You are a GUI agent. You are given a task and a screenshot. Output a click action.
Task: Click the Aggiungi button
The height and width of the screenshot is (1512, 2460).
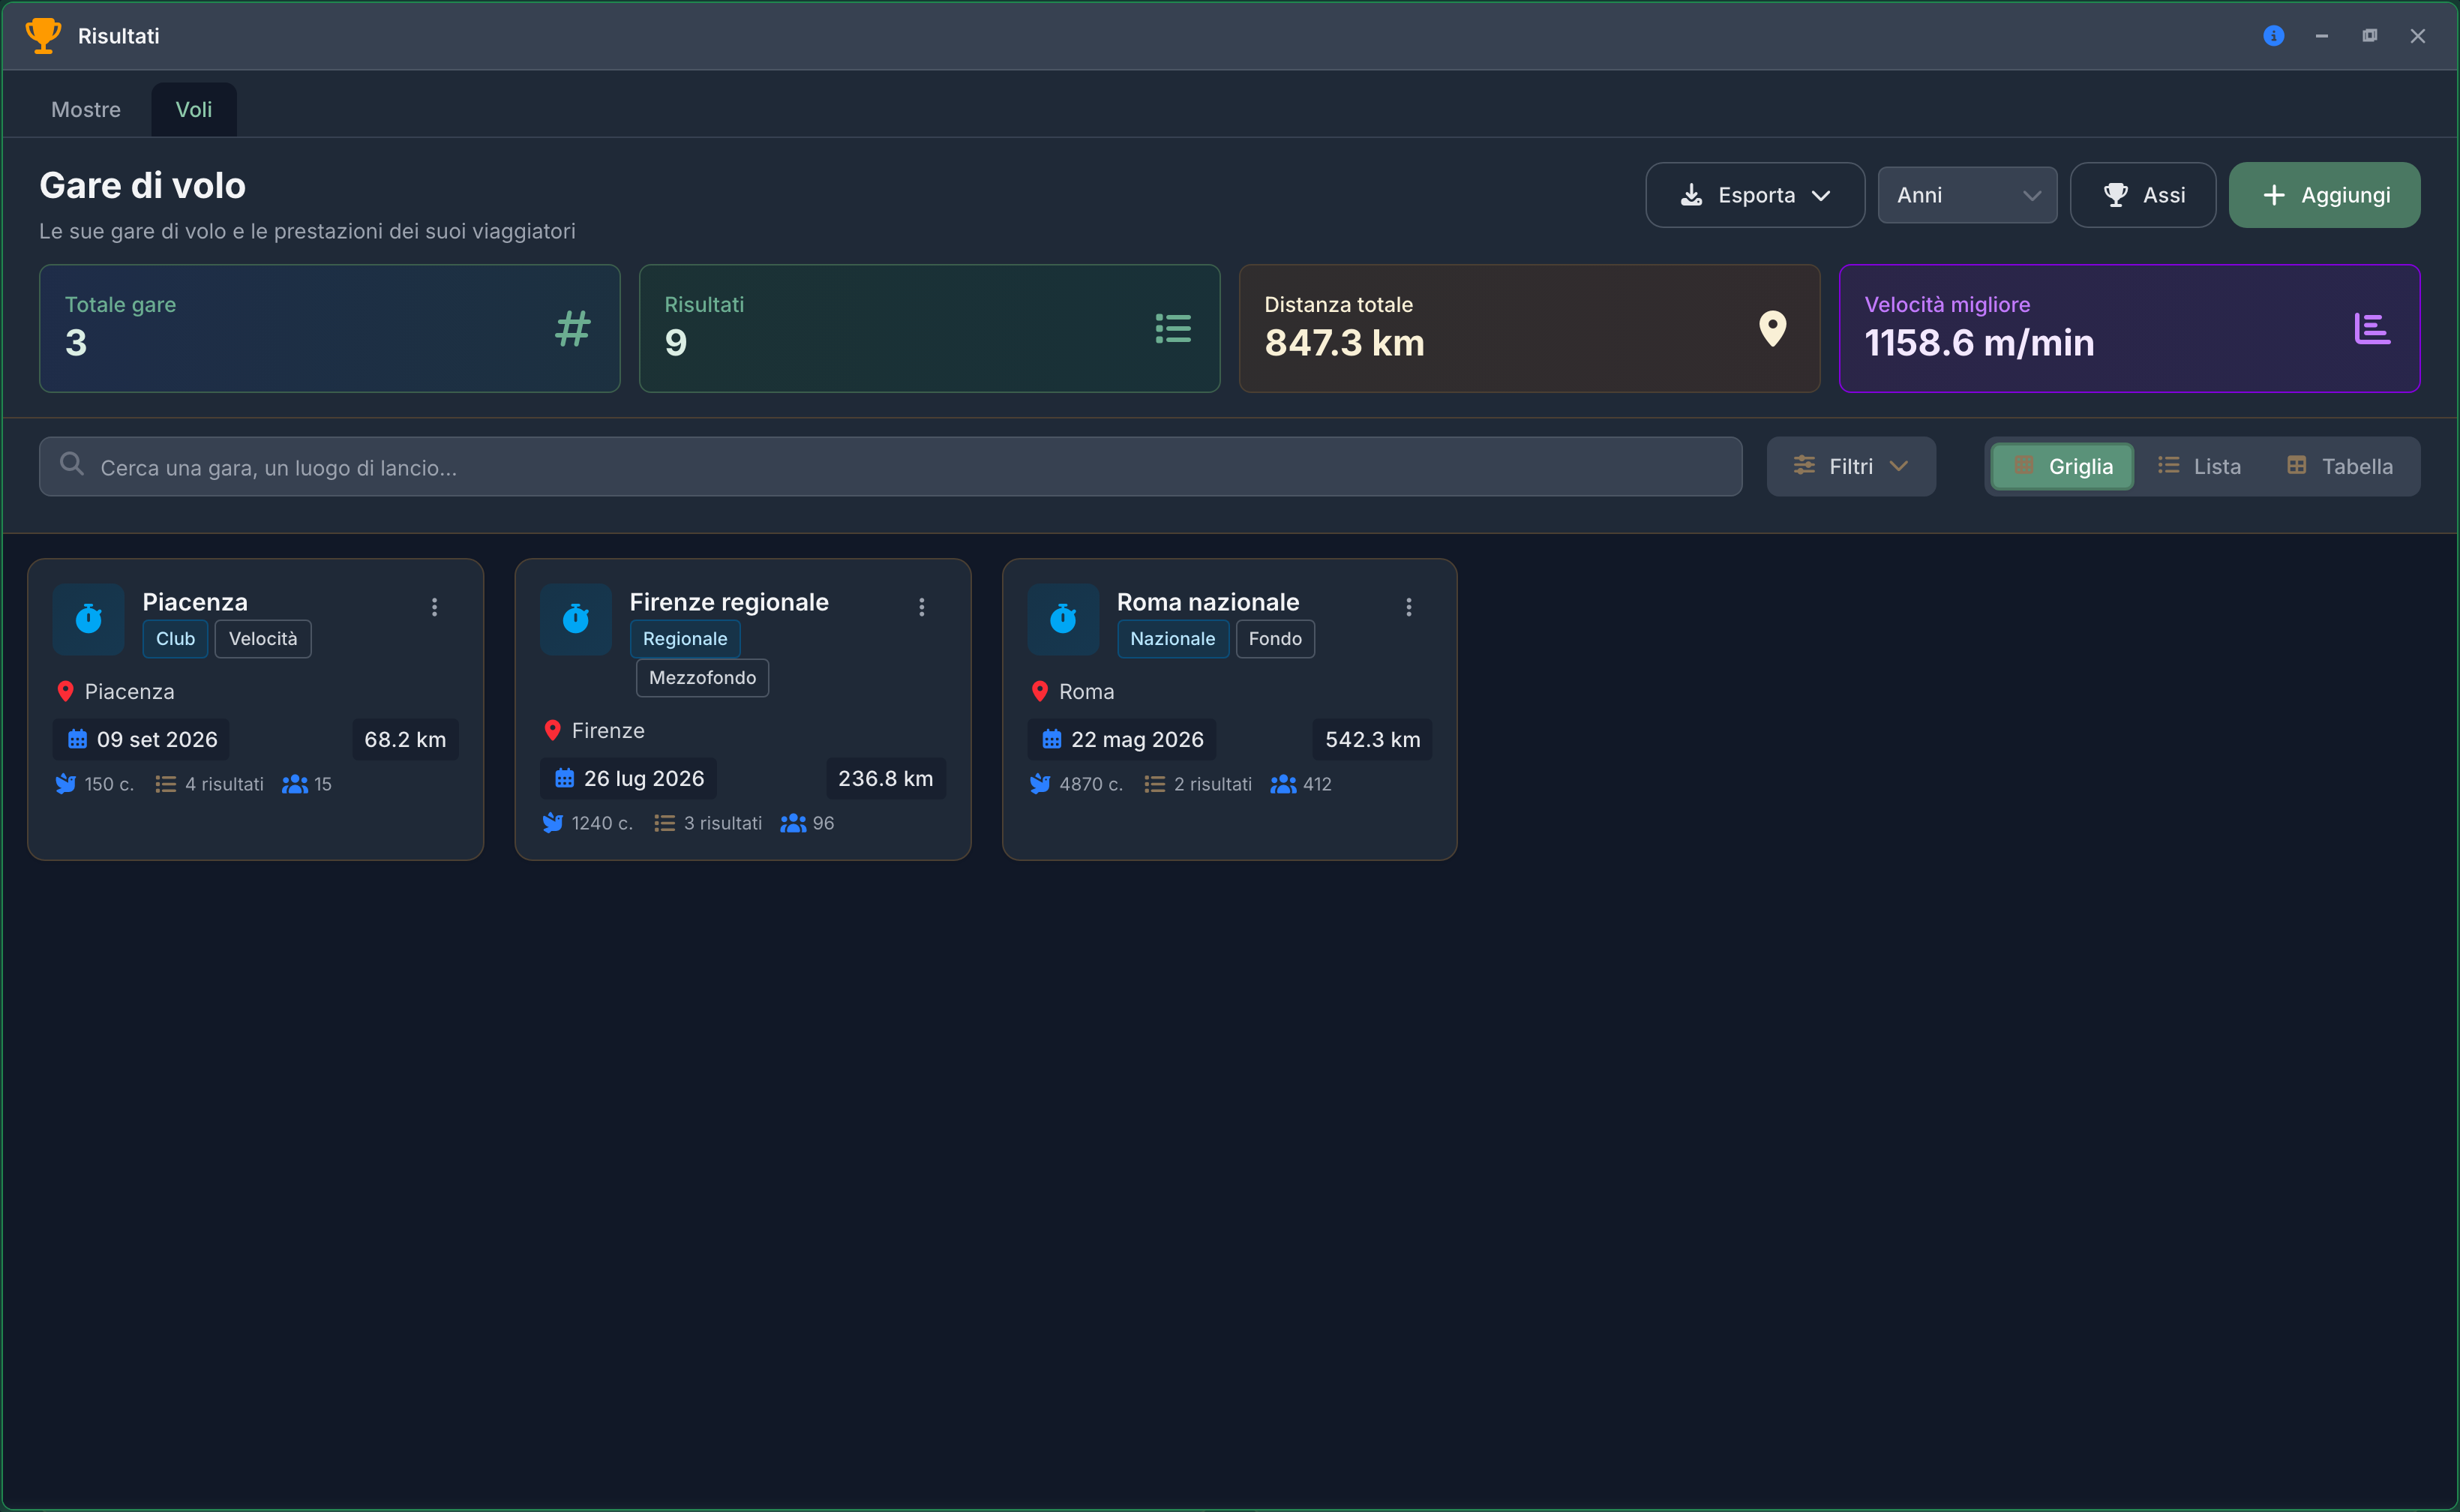point(2324,195)
